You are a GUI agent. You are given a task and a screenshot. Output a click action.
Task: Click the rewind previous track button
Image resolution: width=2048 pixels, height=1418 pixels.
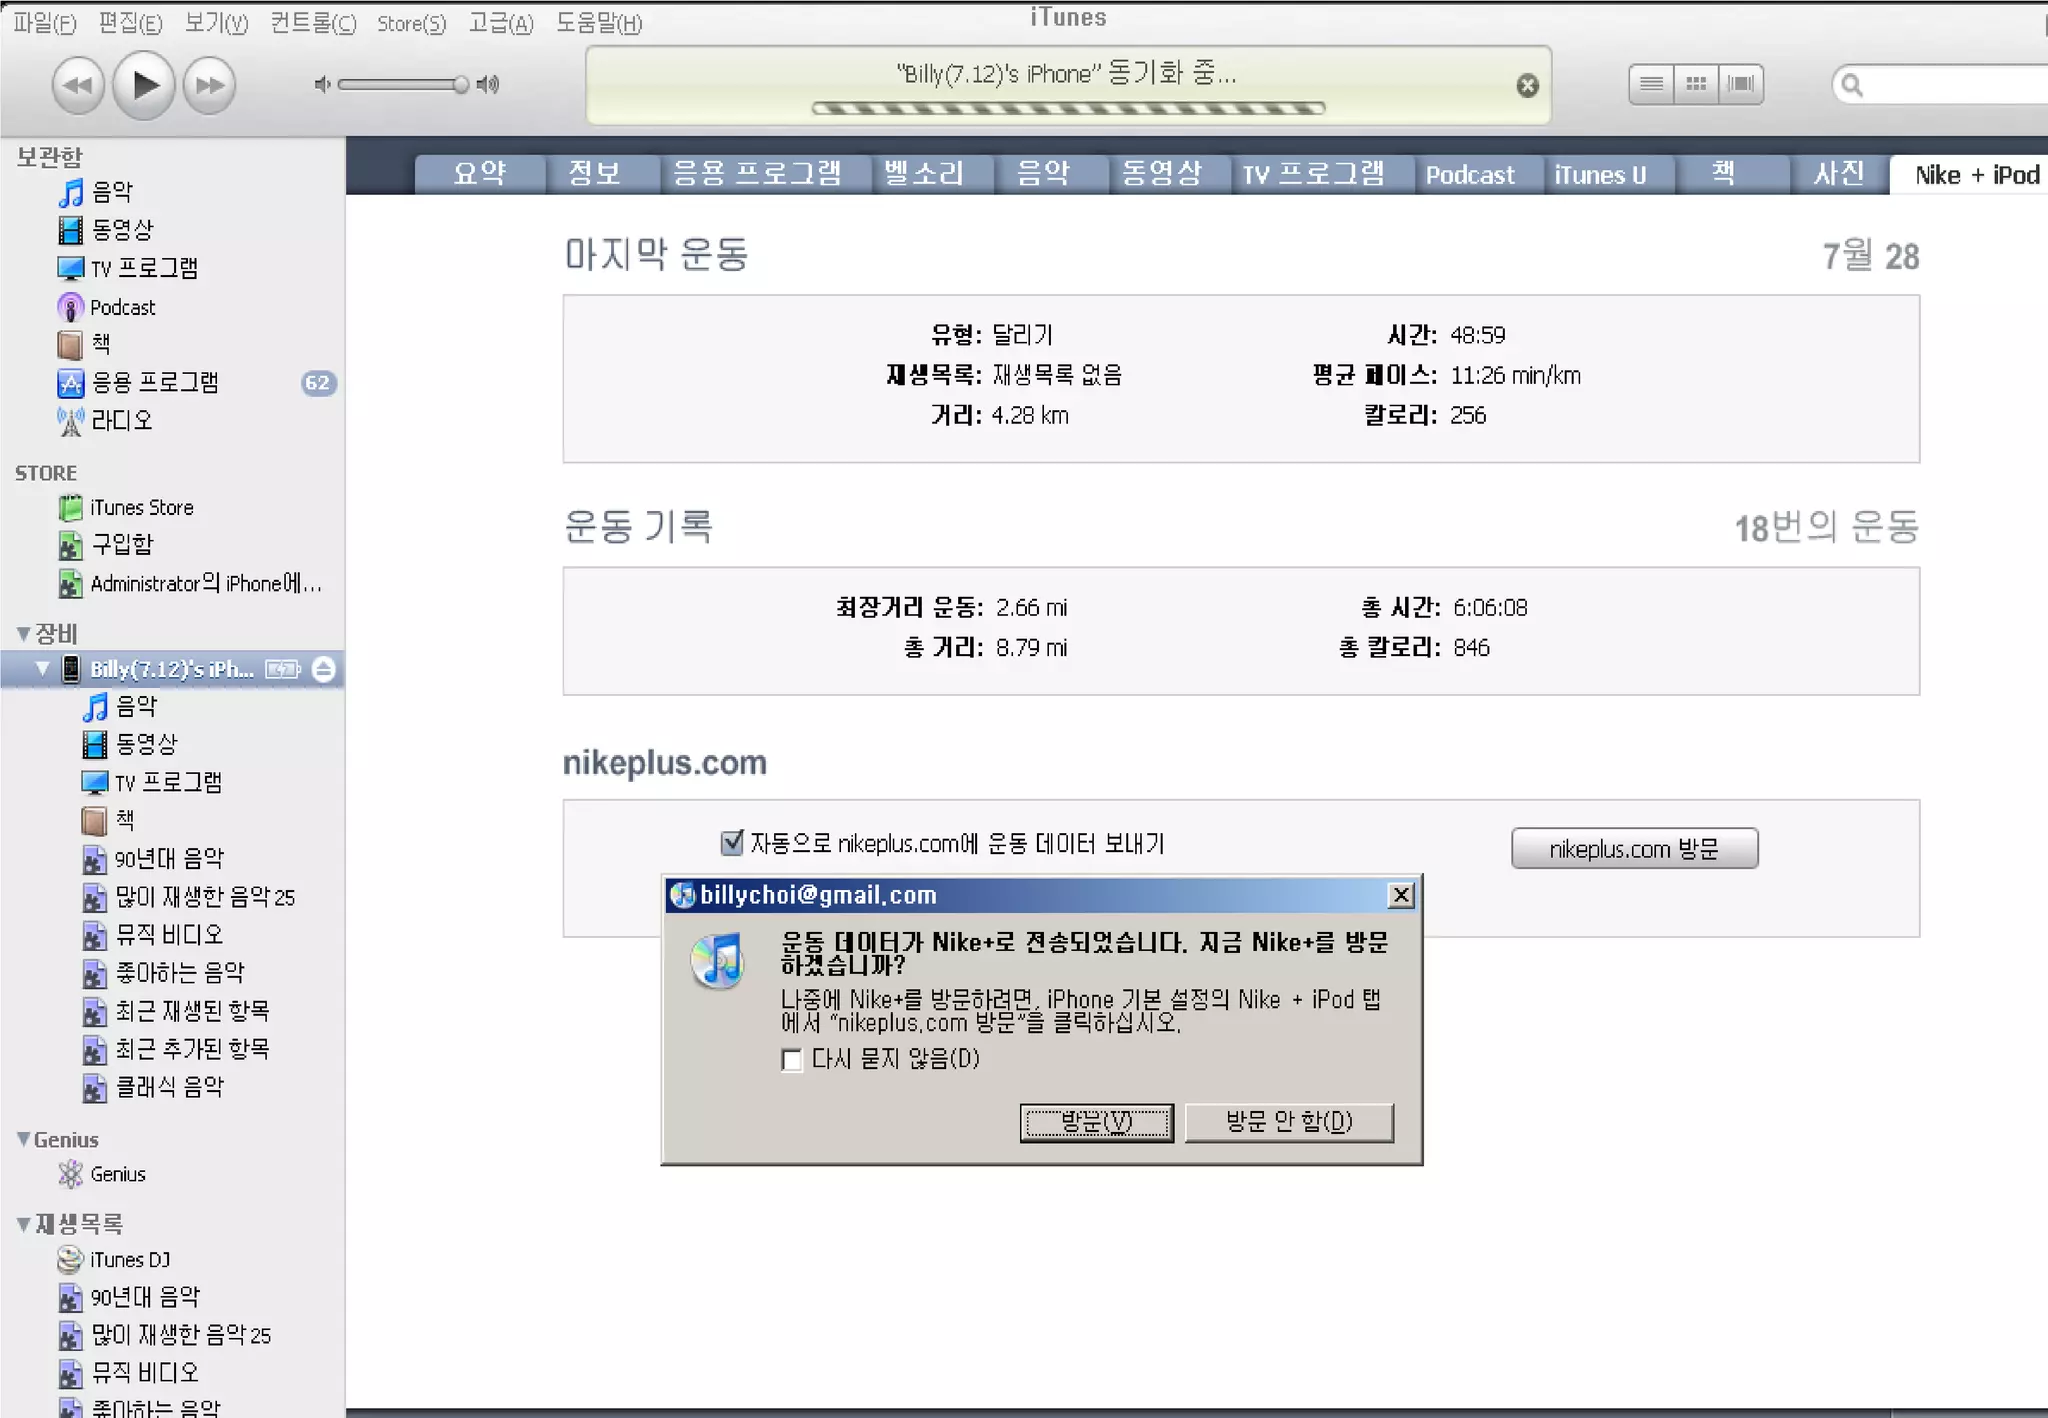pos(77,85)
